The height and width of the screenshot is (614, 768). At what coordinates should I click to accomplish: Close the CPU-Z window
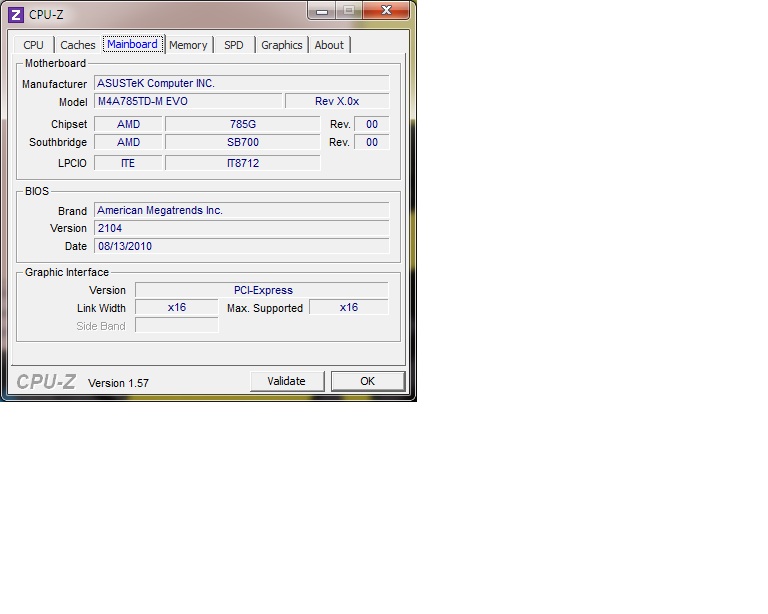click(386, 10)
